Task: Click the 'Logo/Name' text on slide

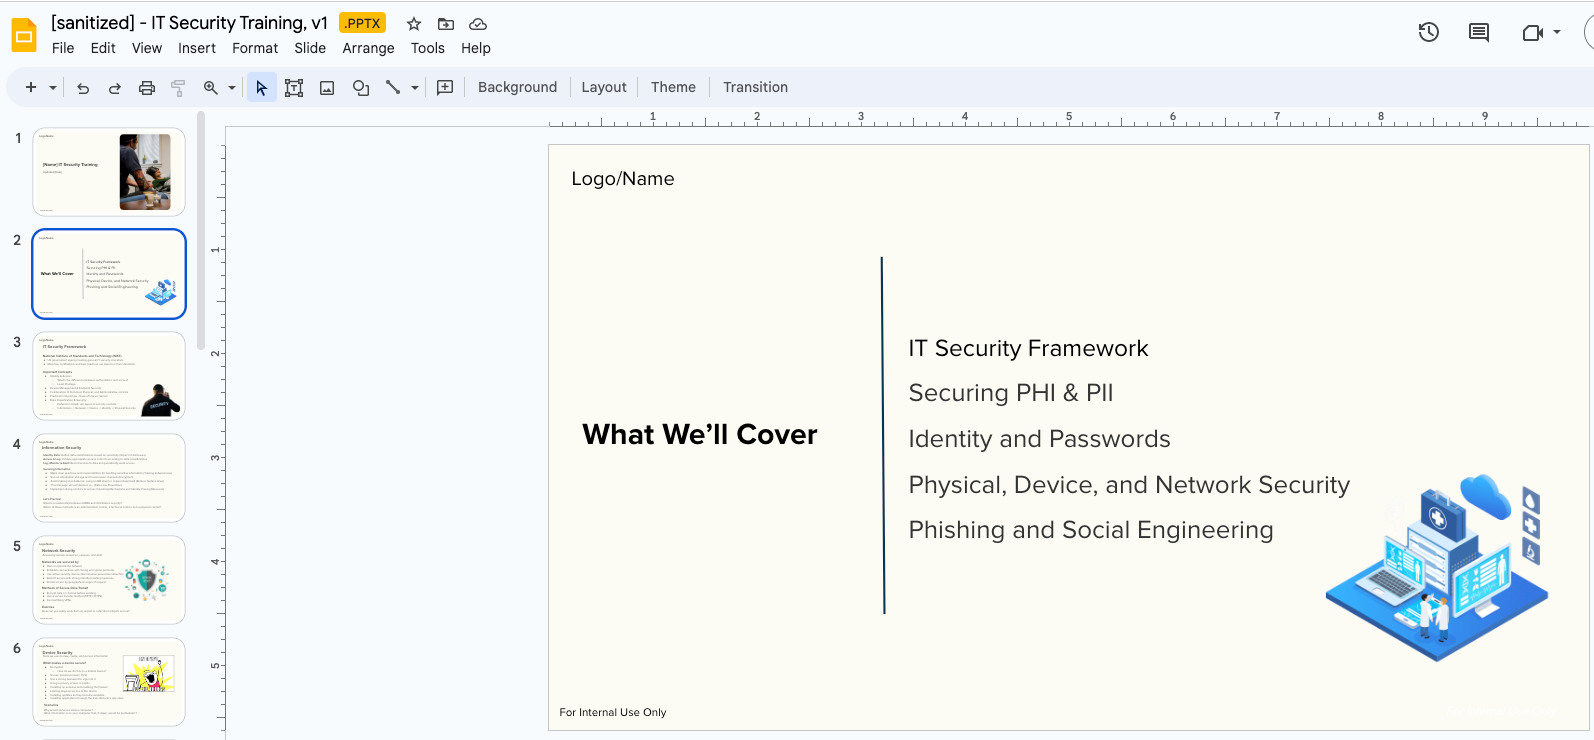Action: pos(623,179)
